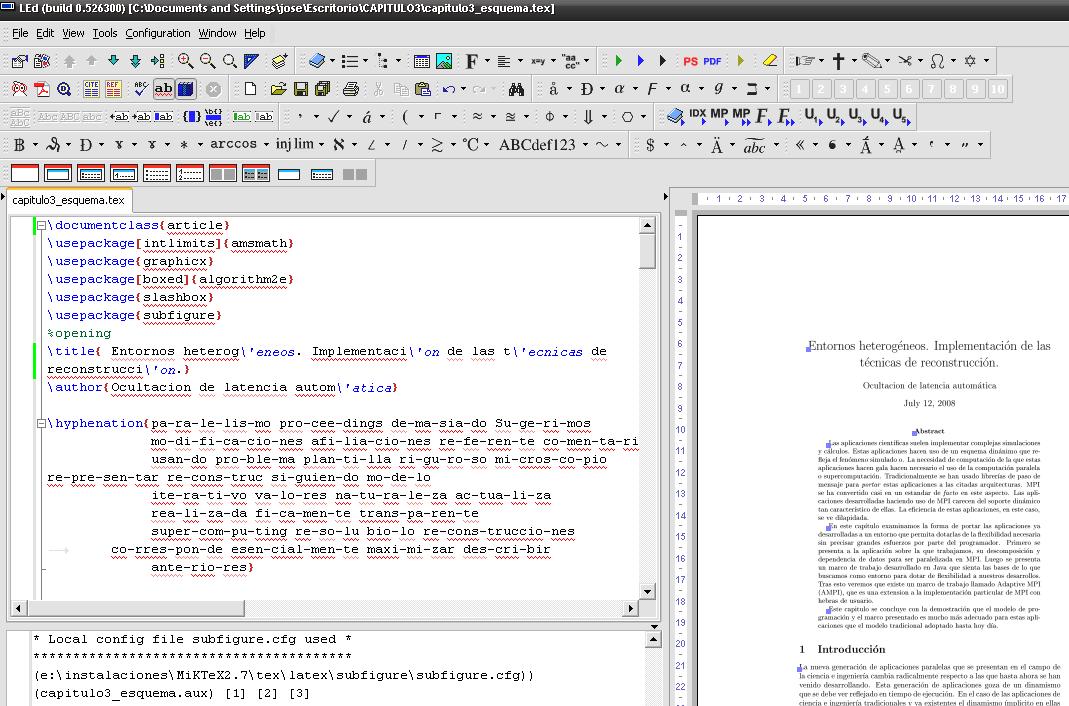Collapse the \hyphenation fold block

(x=42, y=424)
